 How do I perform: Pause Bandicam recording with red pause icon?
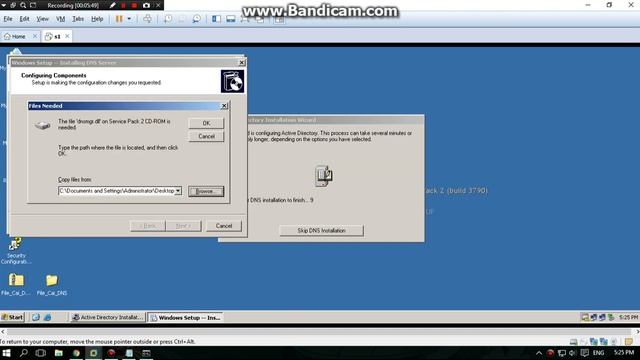(x=123, y=5)
